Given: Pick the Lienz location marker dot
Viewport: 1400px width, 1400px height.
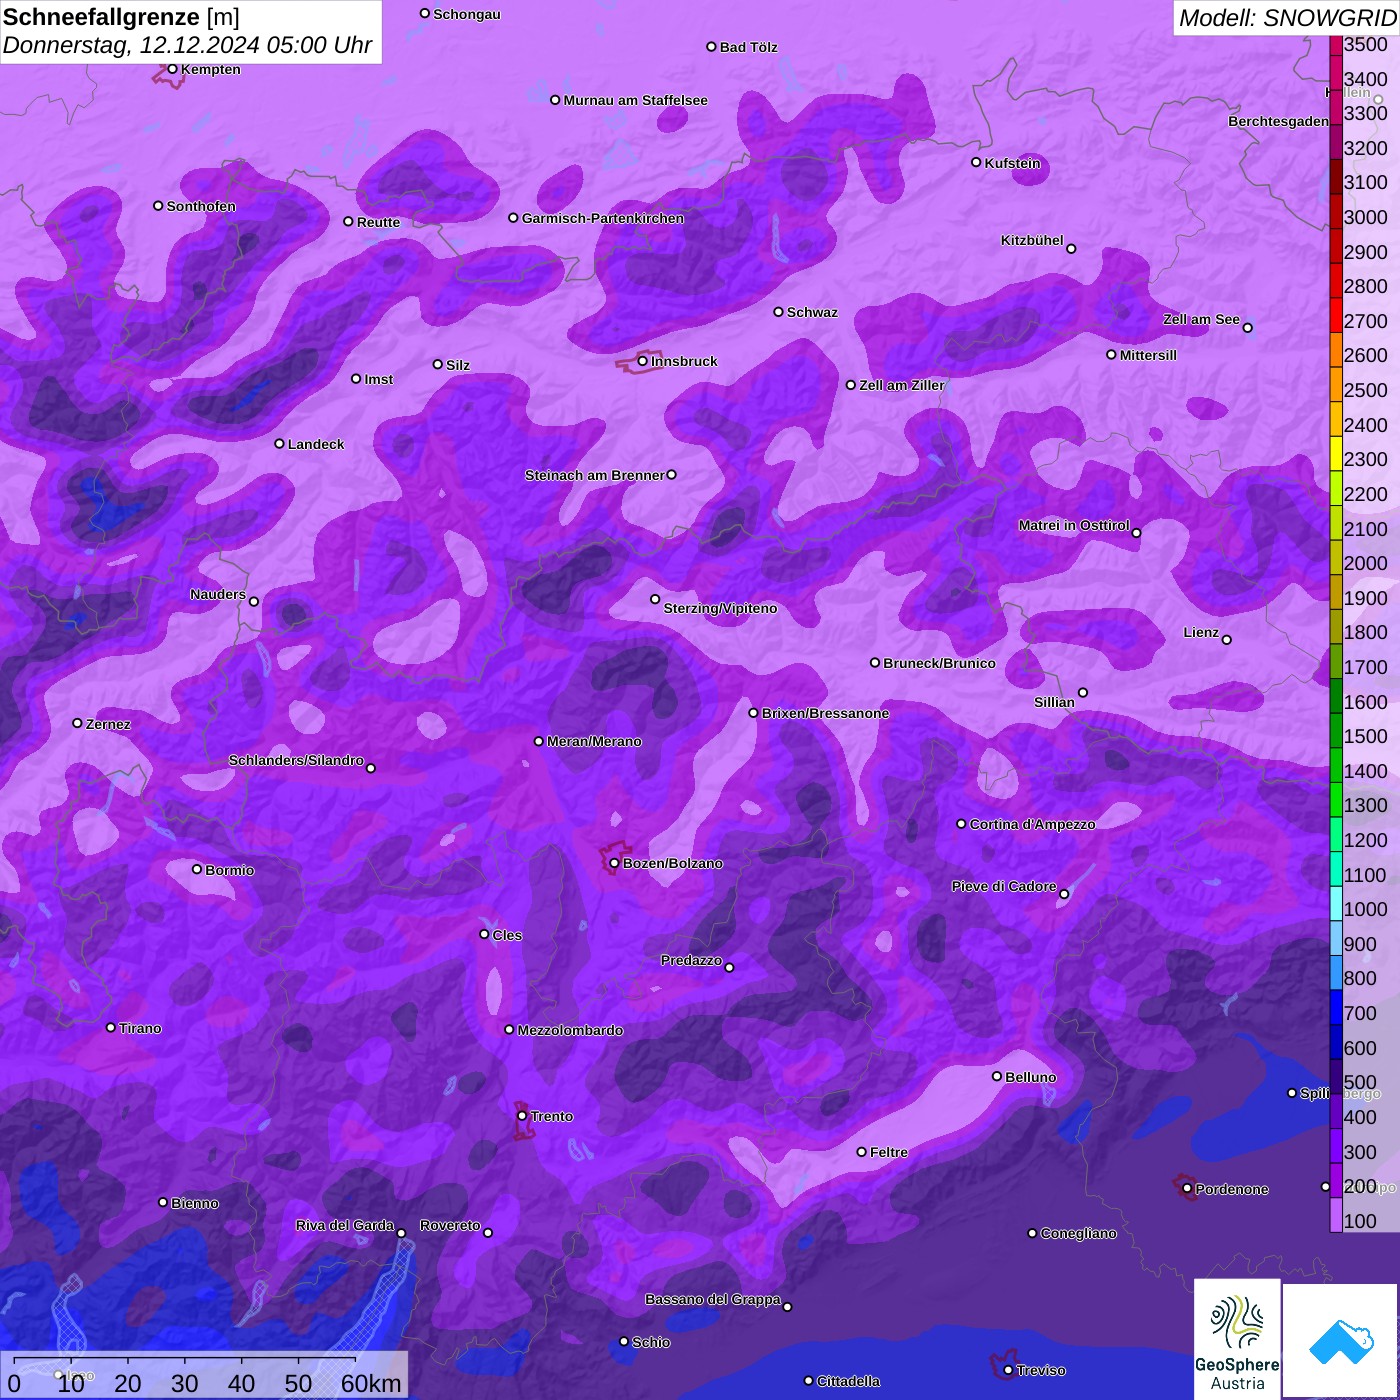Looking at the screenshot, I should [x=1227, y=640].
